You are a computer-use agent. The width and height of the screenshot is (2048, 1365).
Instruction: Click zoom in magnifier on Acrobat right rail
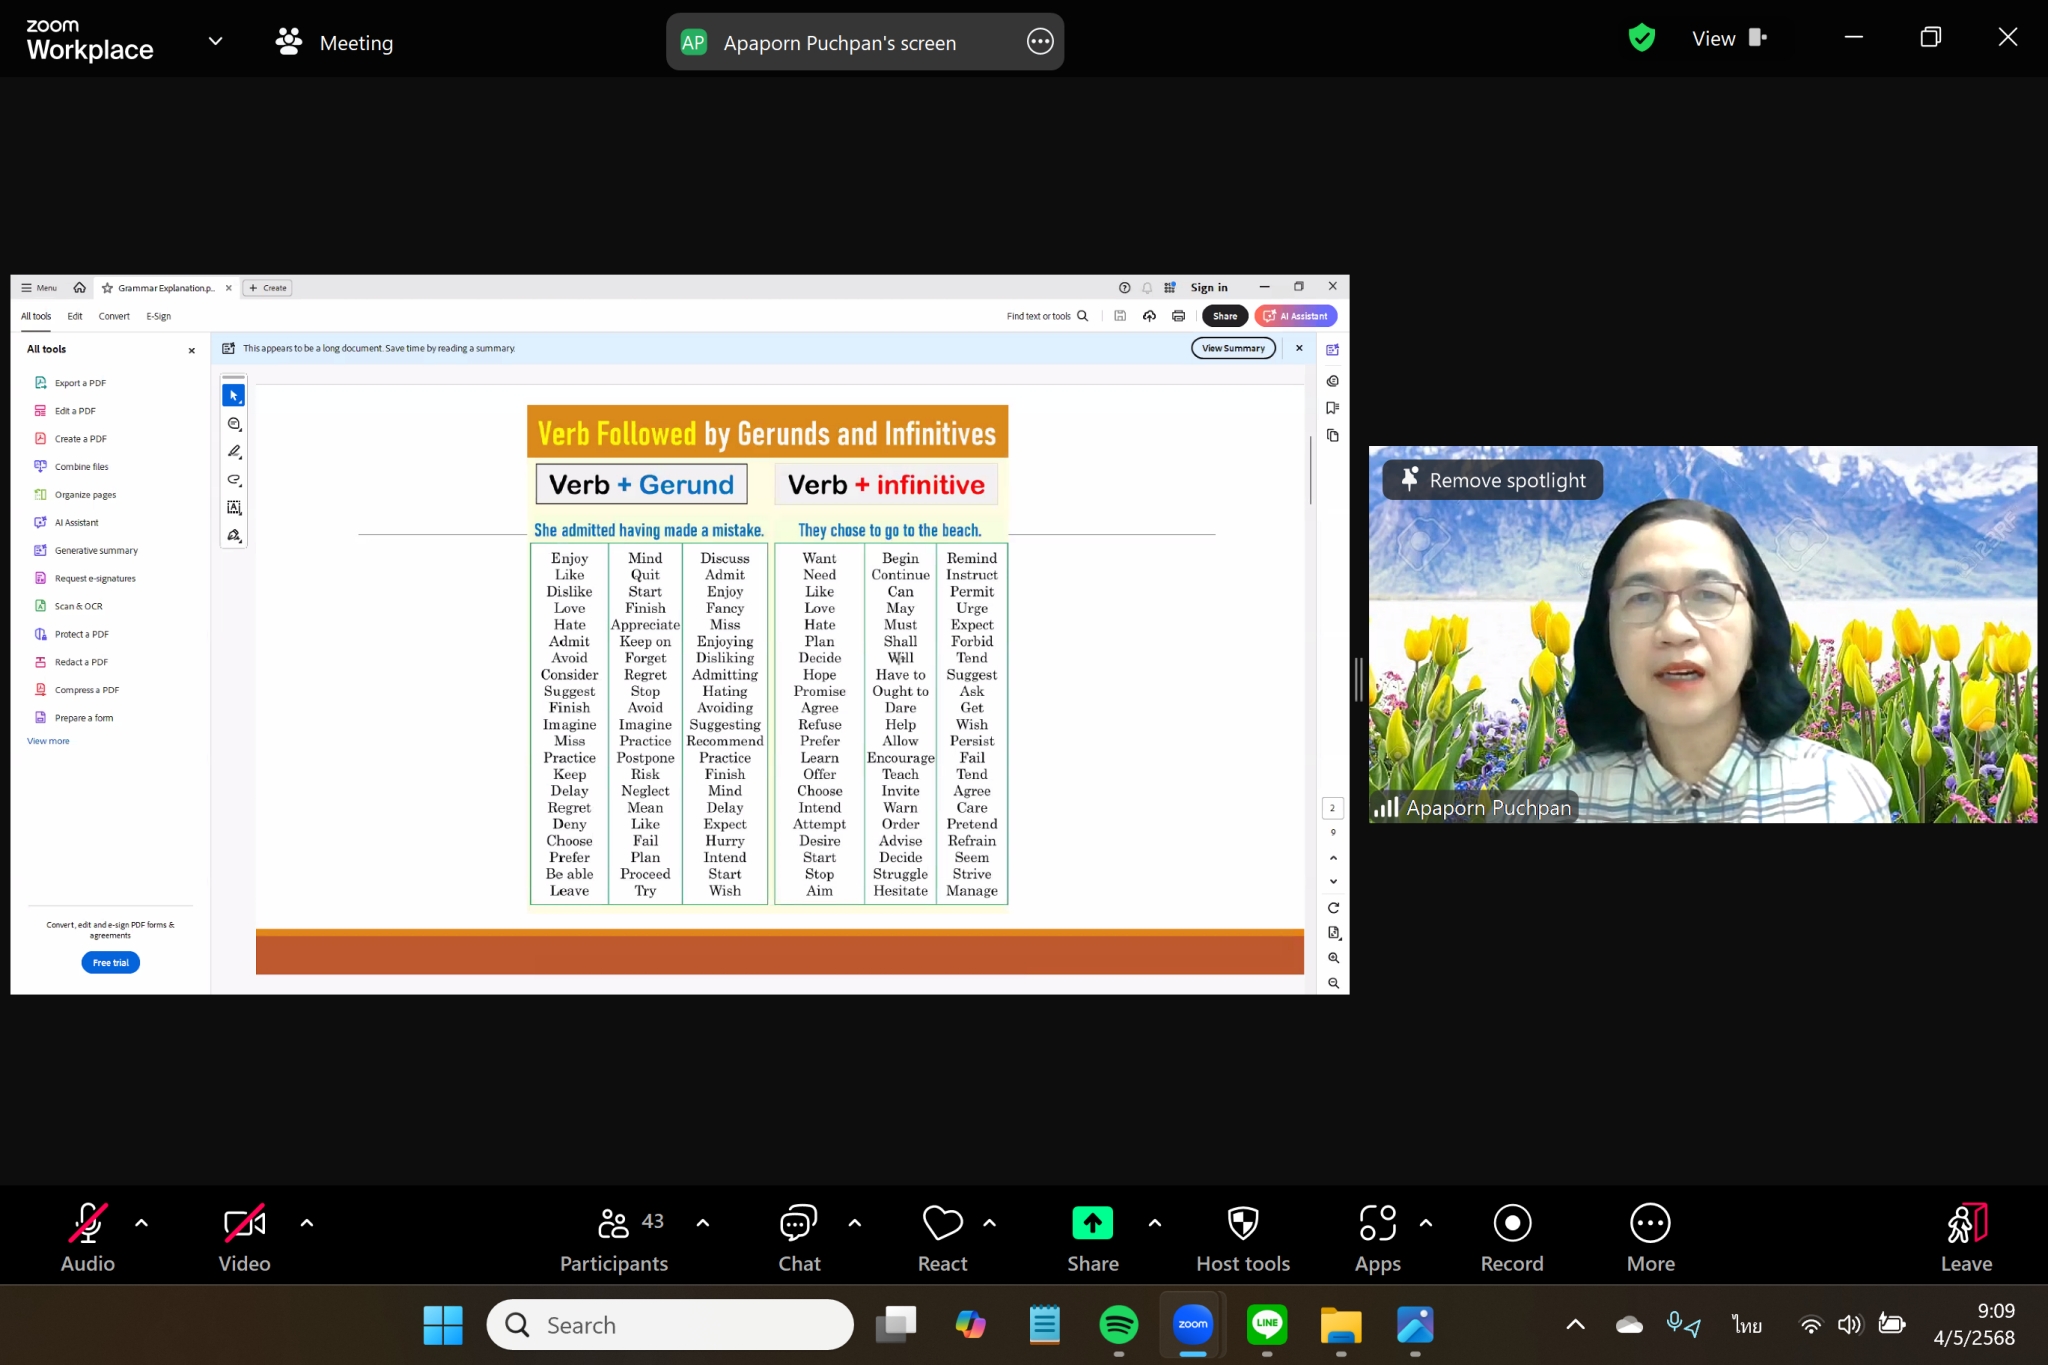(1333, 958)
